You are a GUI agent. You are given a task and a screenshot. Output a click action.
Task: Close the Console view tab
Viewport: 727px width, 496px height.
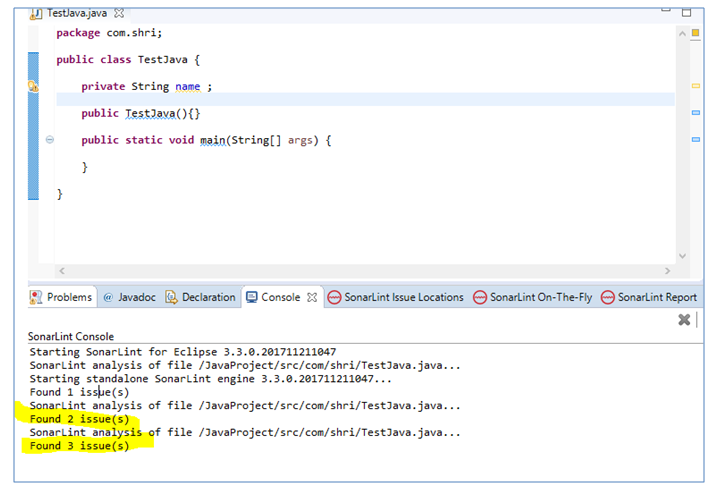312,297
